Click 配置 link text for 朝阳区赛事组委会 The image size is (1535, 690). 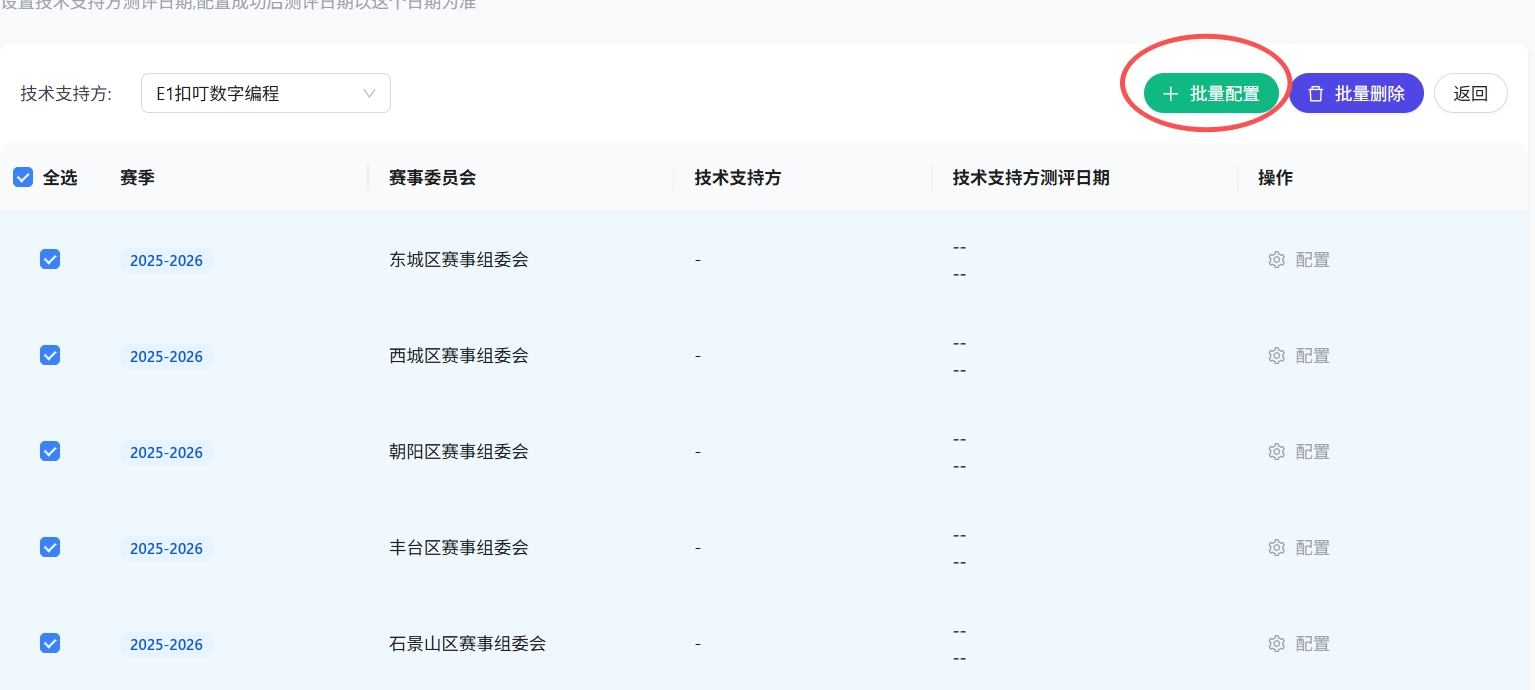pyautogui.click(x=1312, y=452)
